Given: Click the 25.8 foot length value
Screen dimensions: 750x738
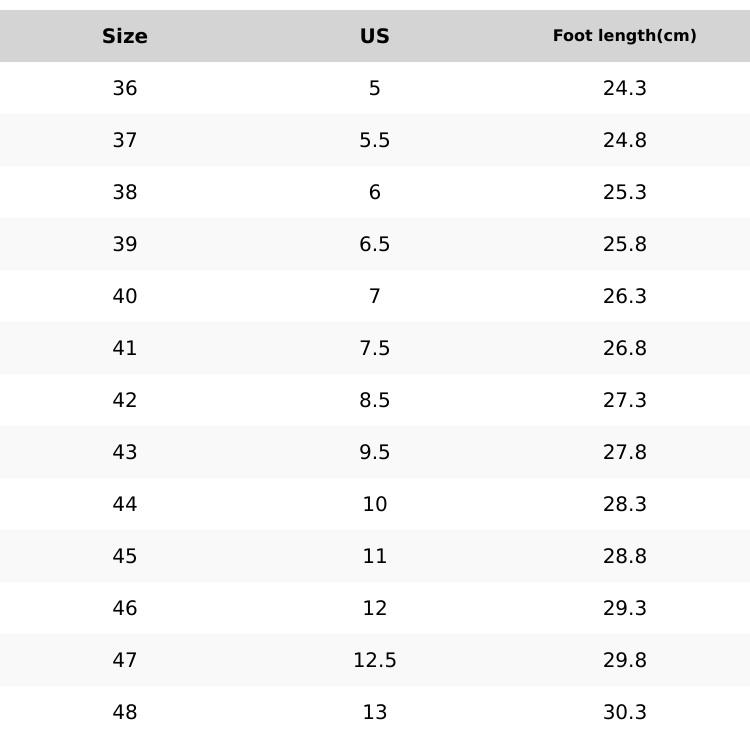Looking at the screenshot, I should (x=625, y=244).
